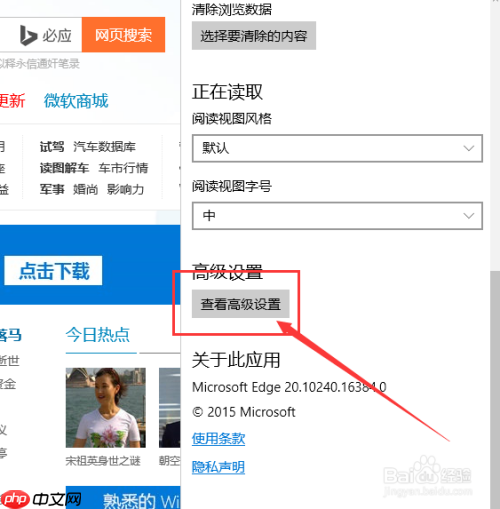Click the 查看高级设置 button
The height and width of the screenshot is (509, 500).
click(x=241, y=304)
